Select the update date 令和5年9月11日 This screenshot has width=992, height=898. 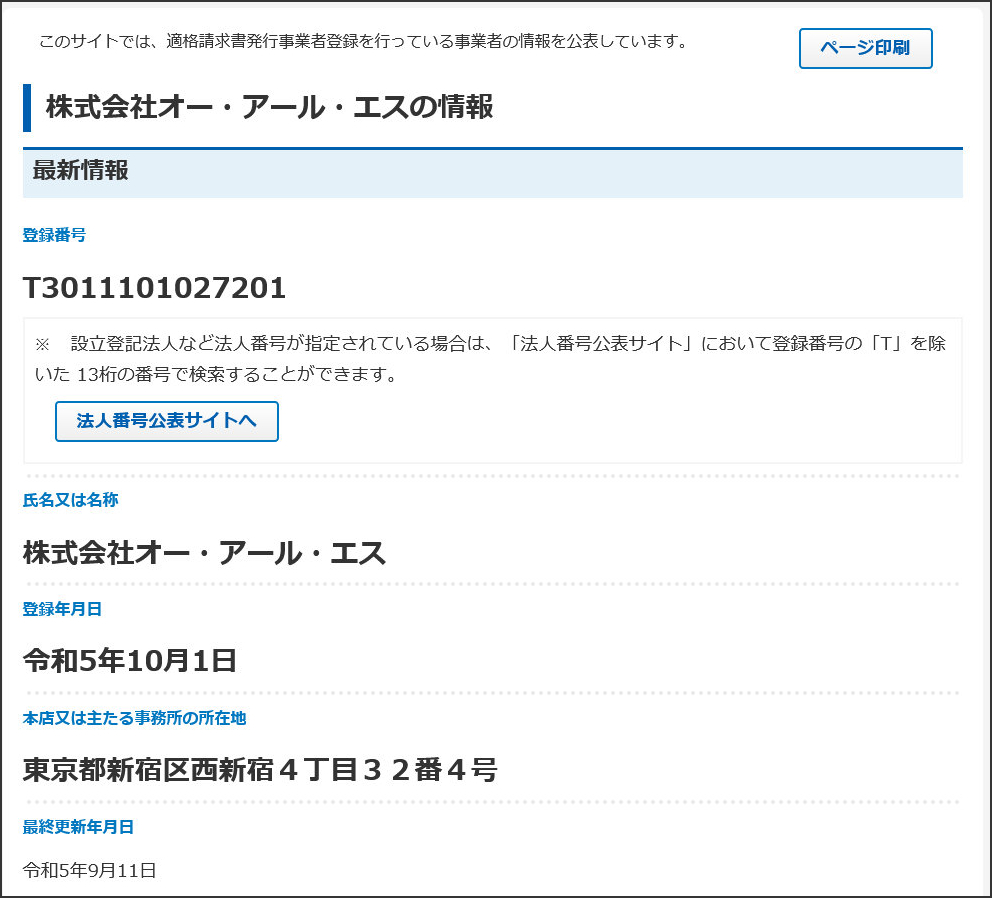pyautogui.click(x=89, y=870)
